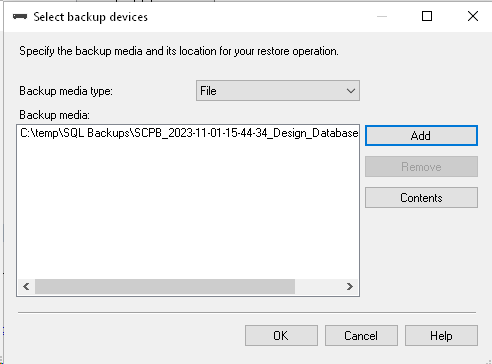This screenshot has width=492, height=364.
Task: Click the 'Select backup devices' title text
Action: click(x=90, y=17)
